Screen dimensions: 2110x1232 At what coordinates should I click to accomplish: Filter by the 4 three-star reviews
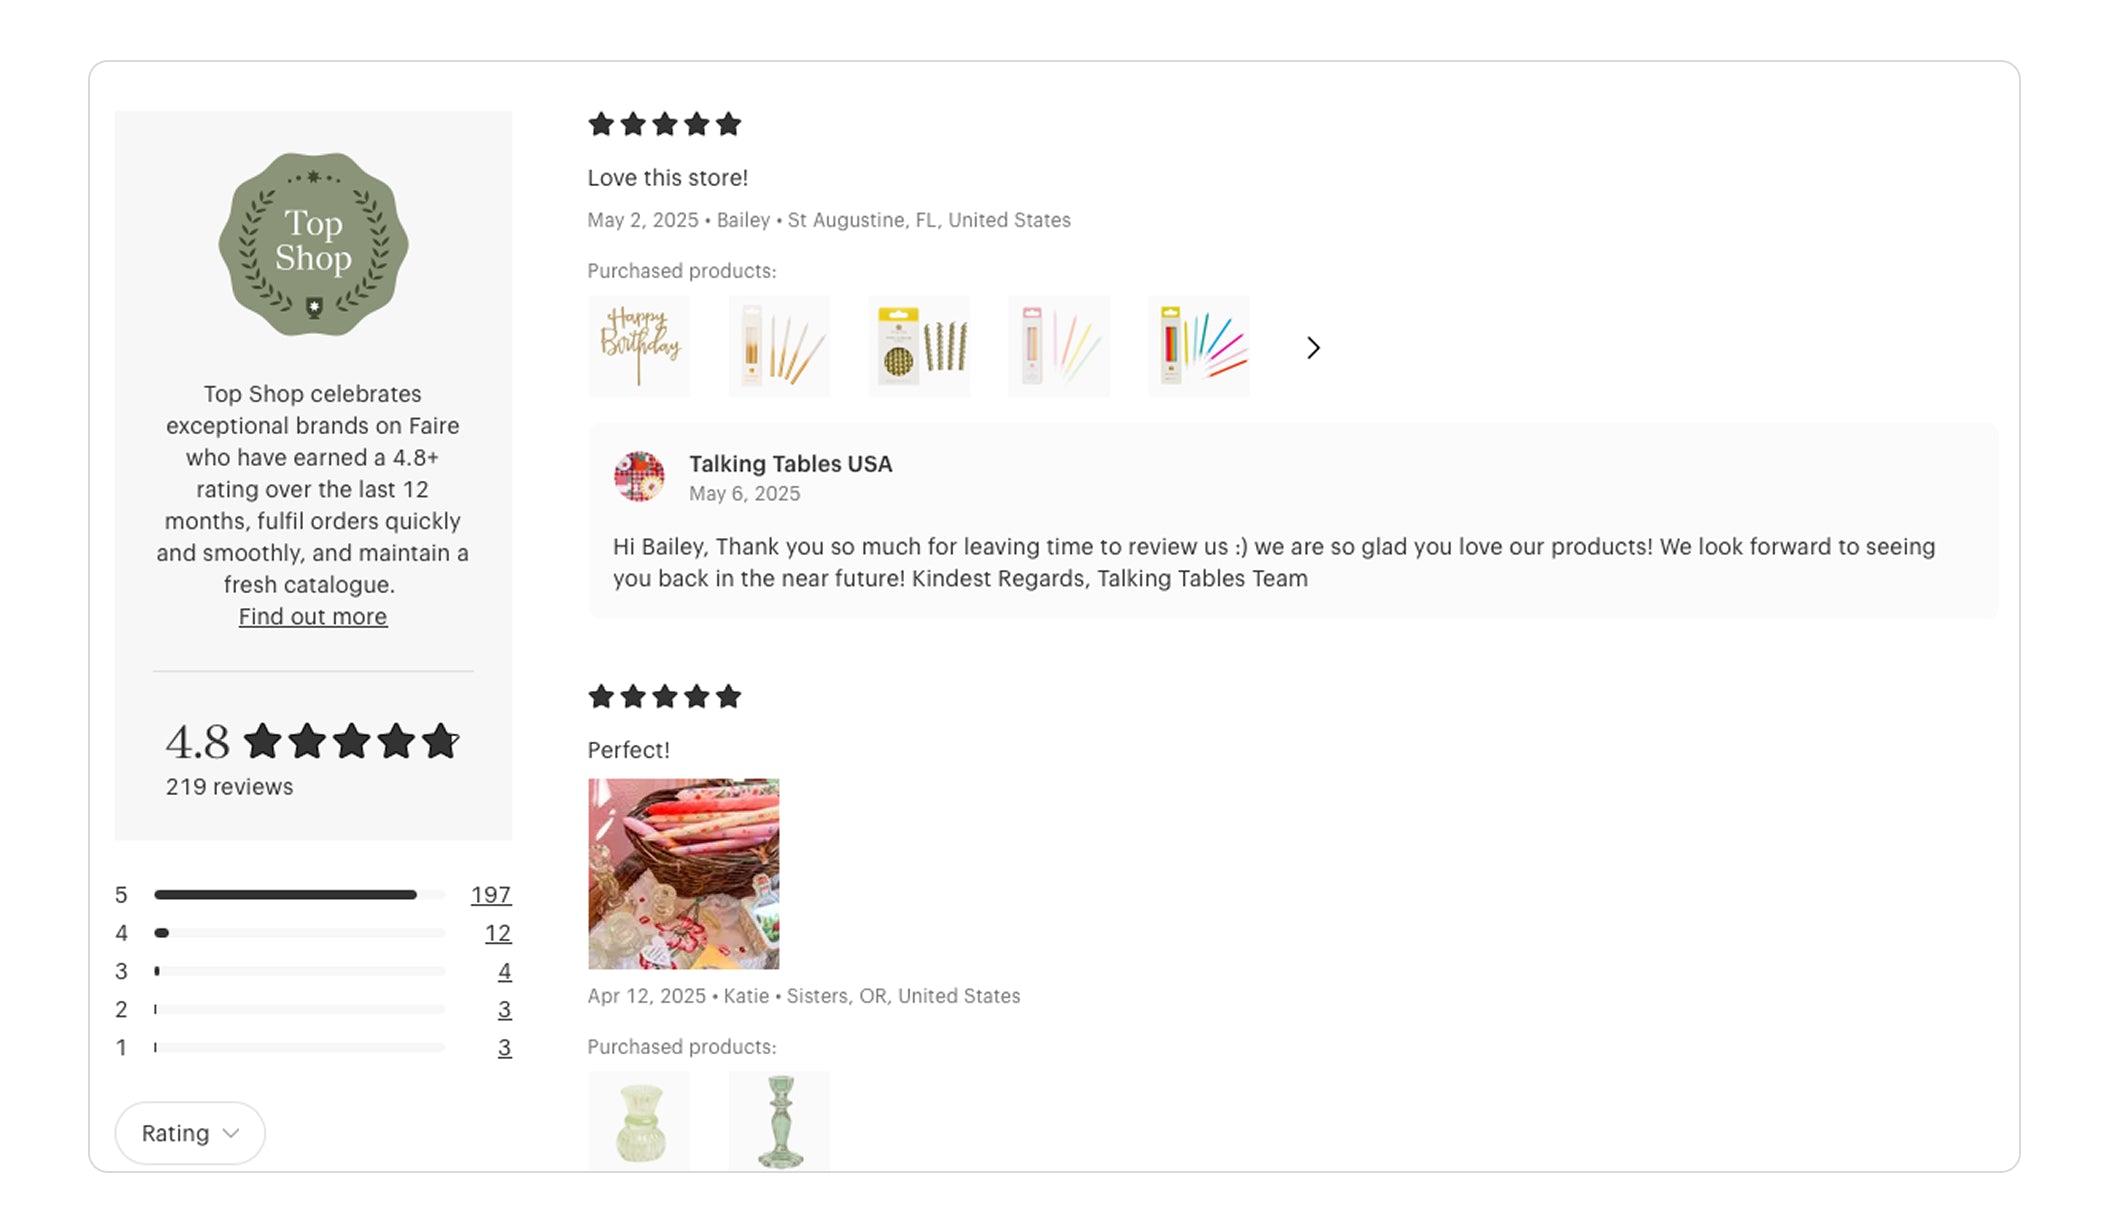pos(504,971)
